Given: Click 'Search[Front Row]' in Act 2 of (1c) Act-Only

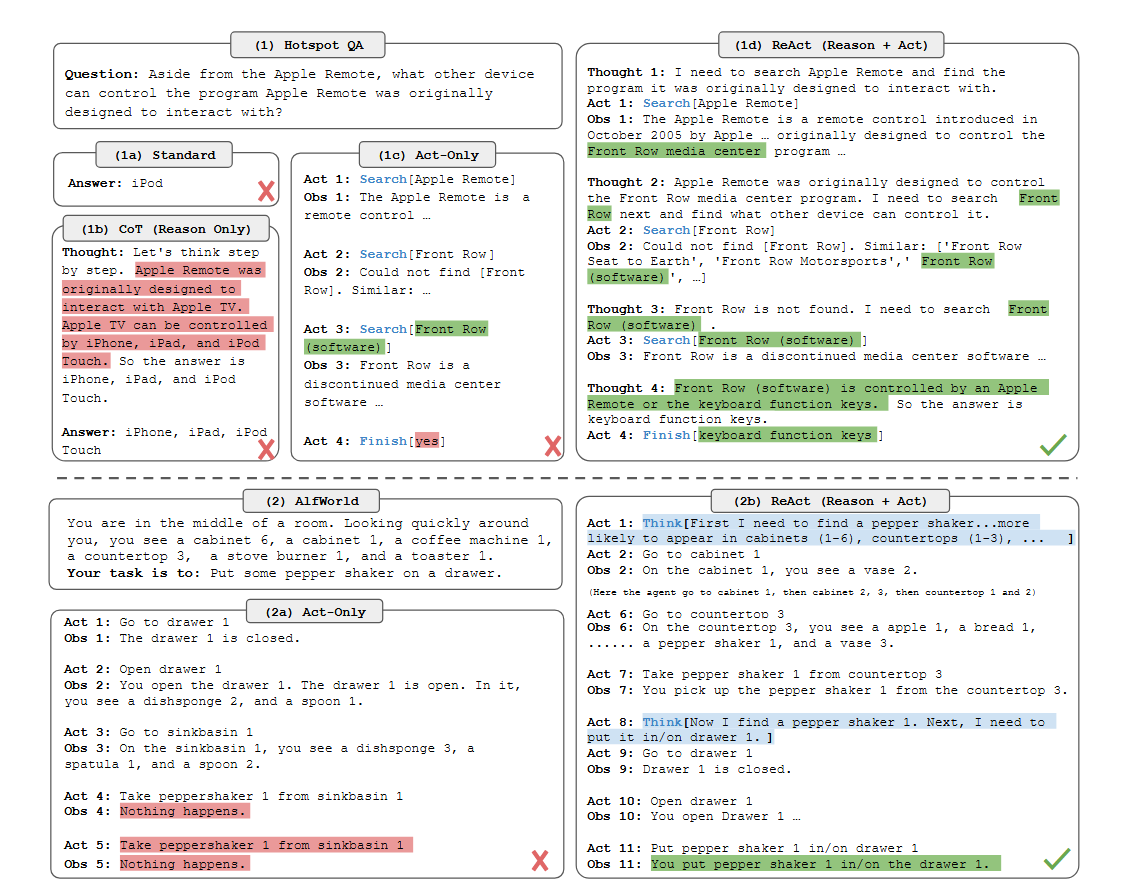Looking at the screenshot, I should [427, 254].
